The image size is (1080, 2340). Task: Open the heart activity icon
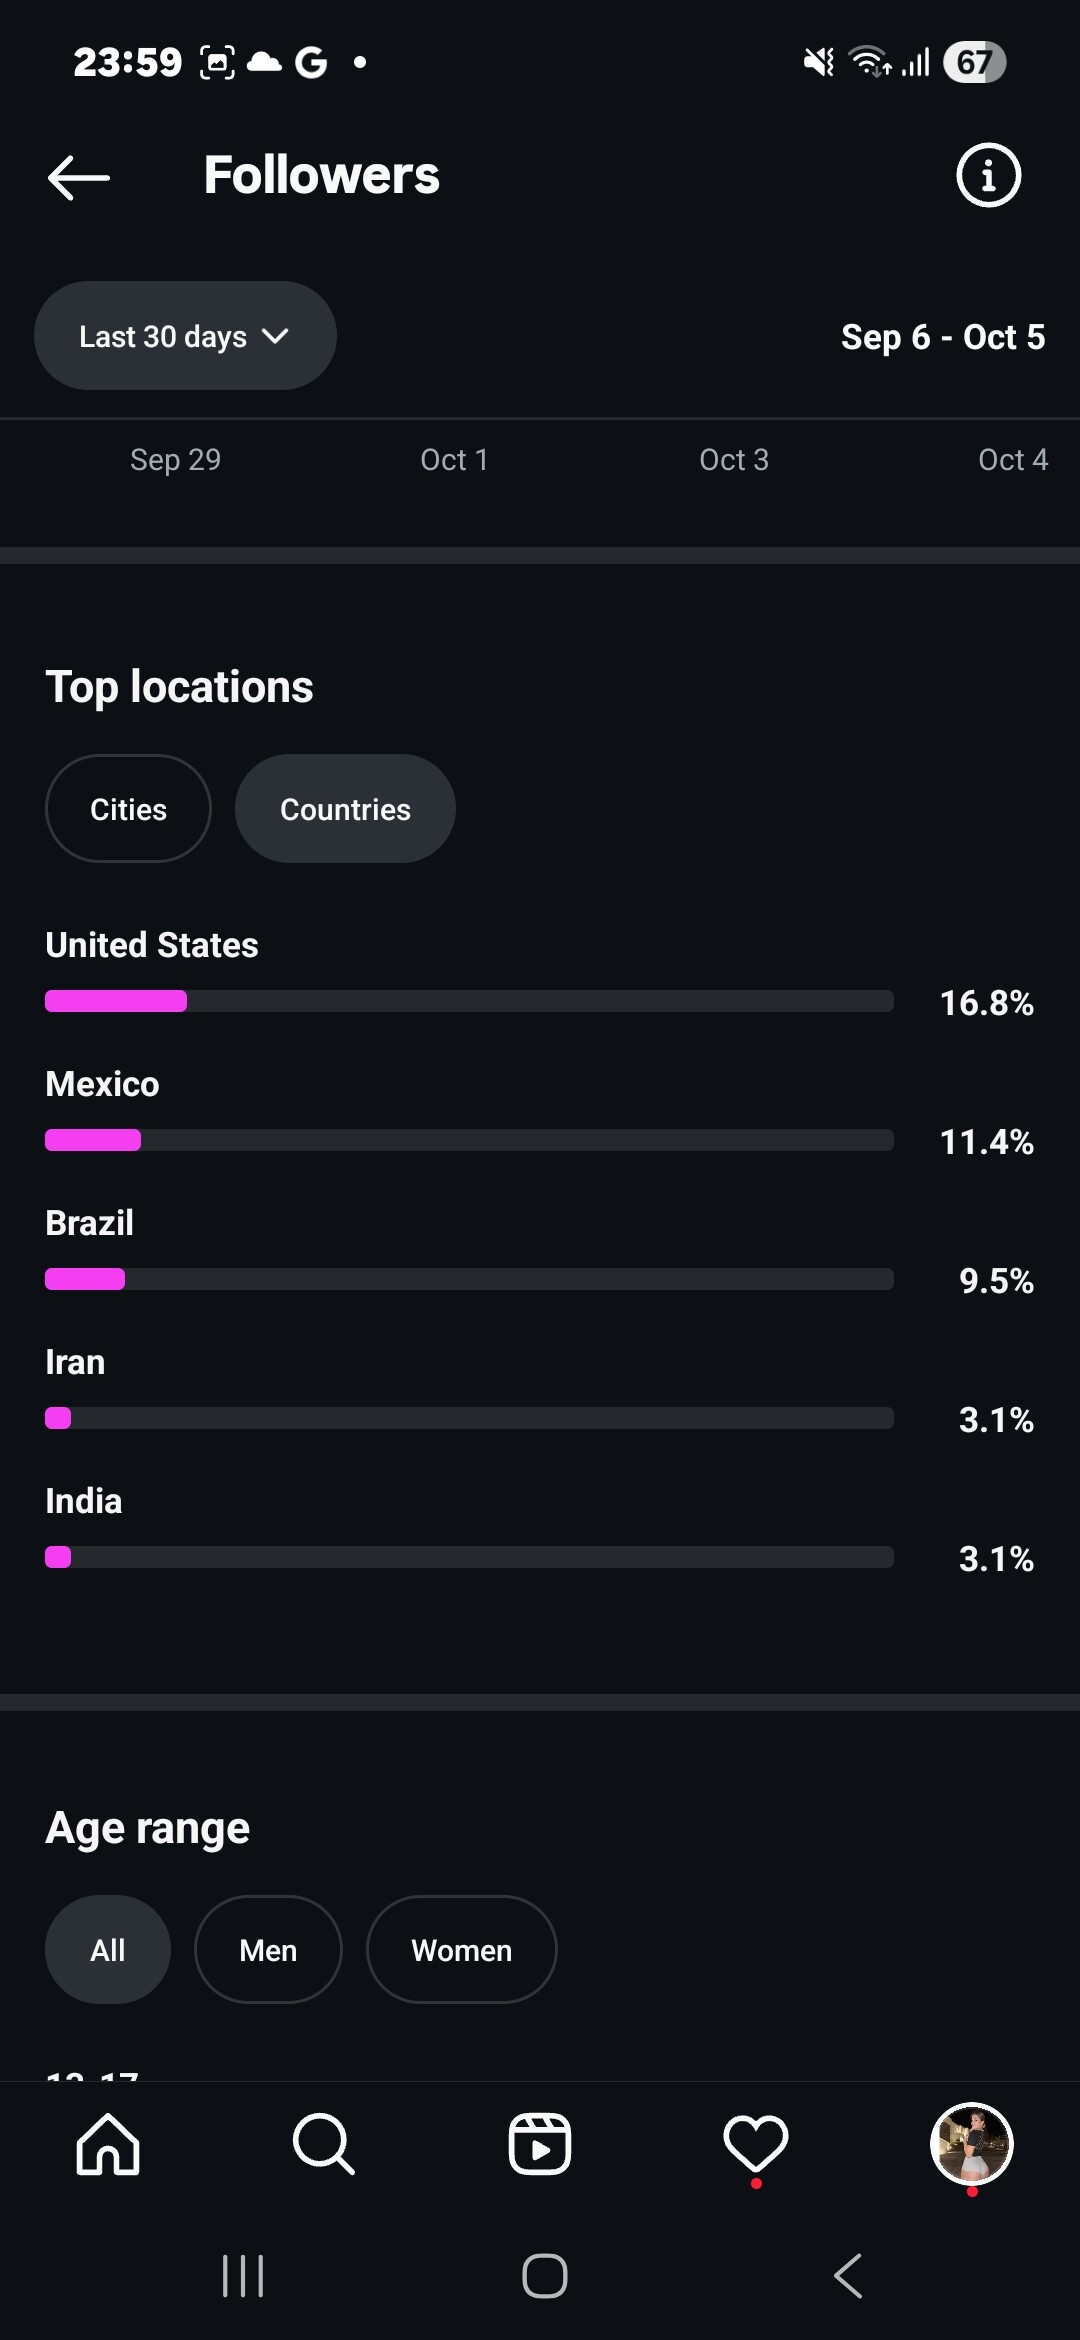pyautogui.click(x=756, y=2144)
